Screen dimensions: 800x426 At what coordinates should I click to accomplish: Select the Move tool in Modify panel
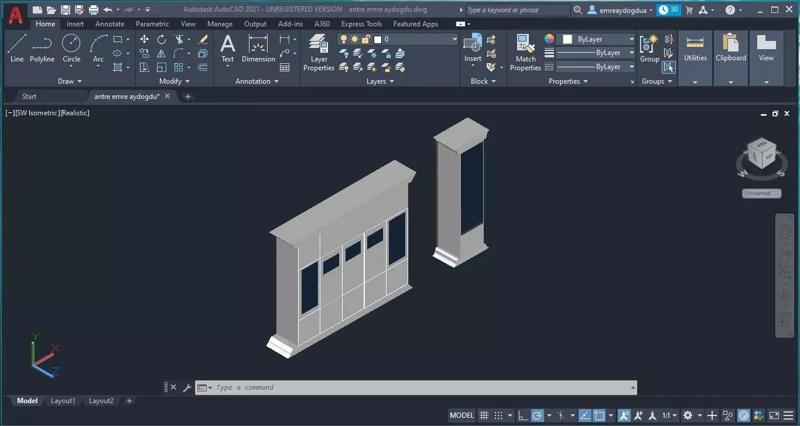tap(144, 39)
